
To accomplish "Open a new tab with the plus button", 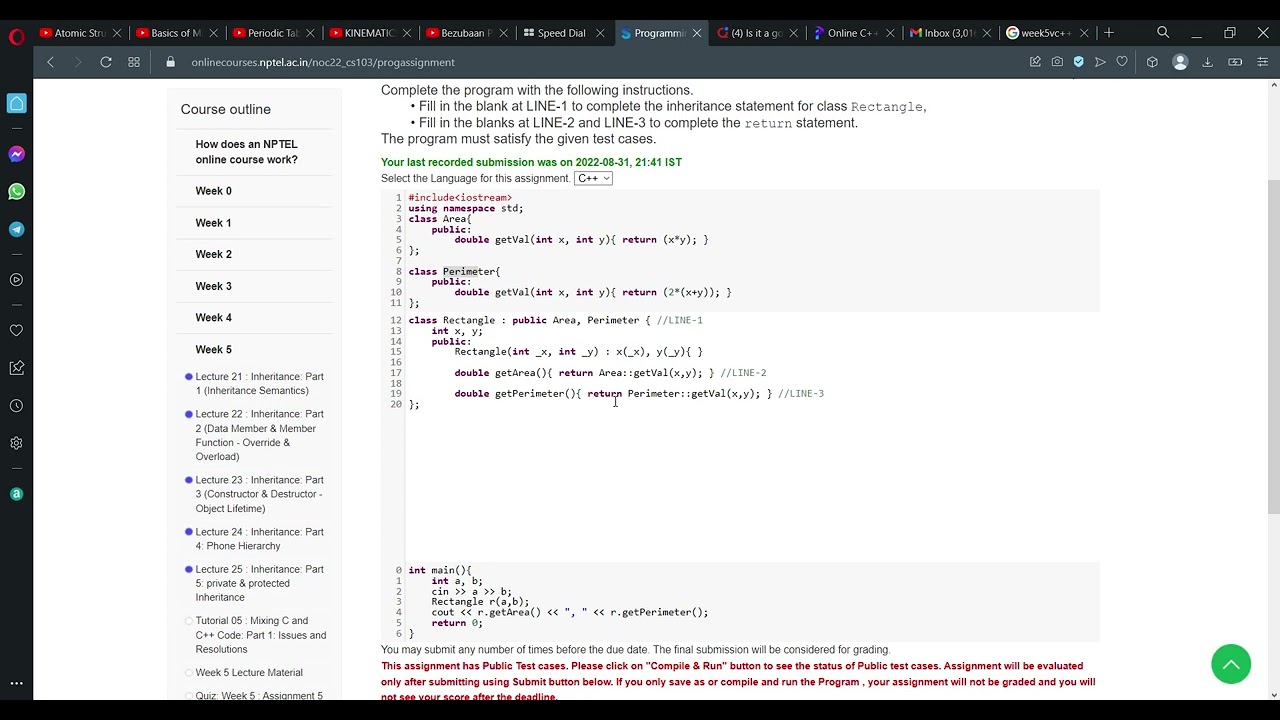I will 1109,33.
